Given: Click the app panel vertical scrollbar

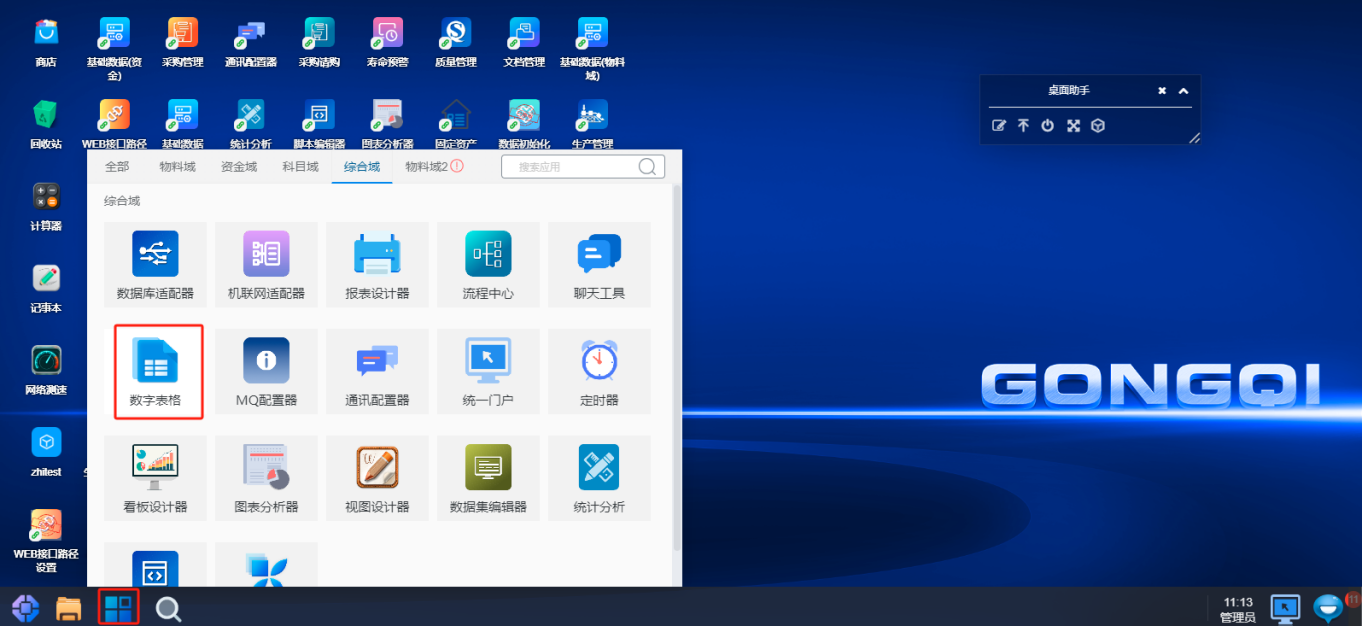Looking at the screenshot, I should point(677,366).
